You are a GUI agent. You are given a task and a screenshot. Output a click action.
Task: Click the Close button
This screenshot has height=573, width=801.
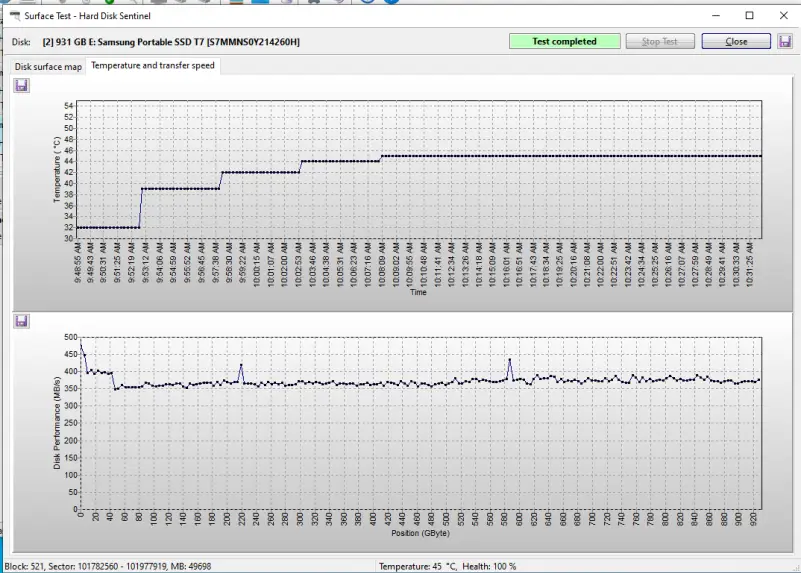pos(736,41)
